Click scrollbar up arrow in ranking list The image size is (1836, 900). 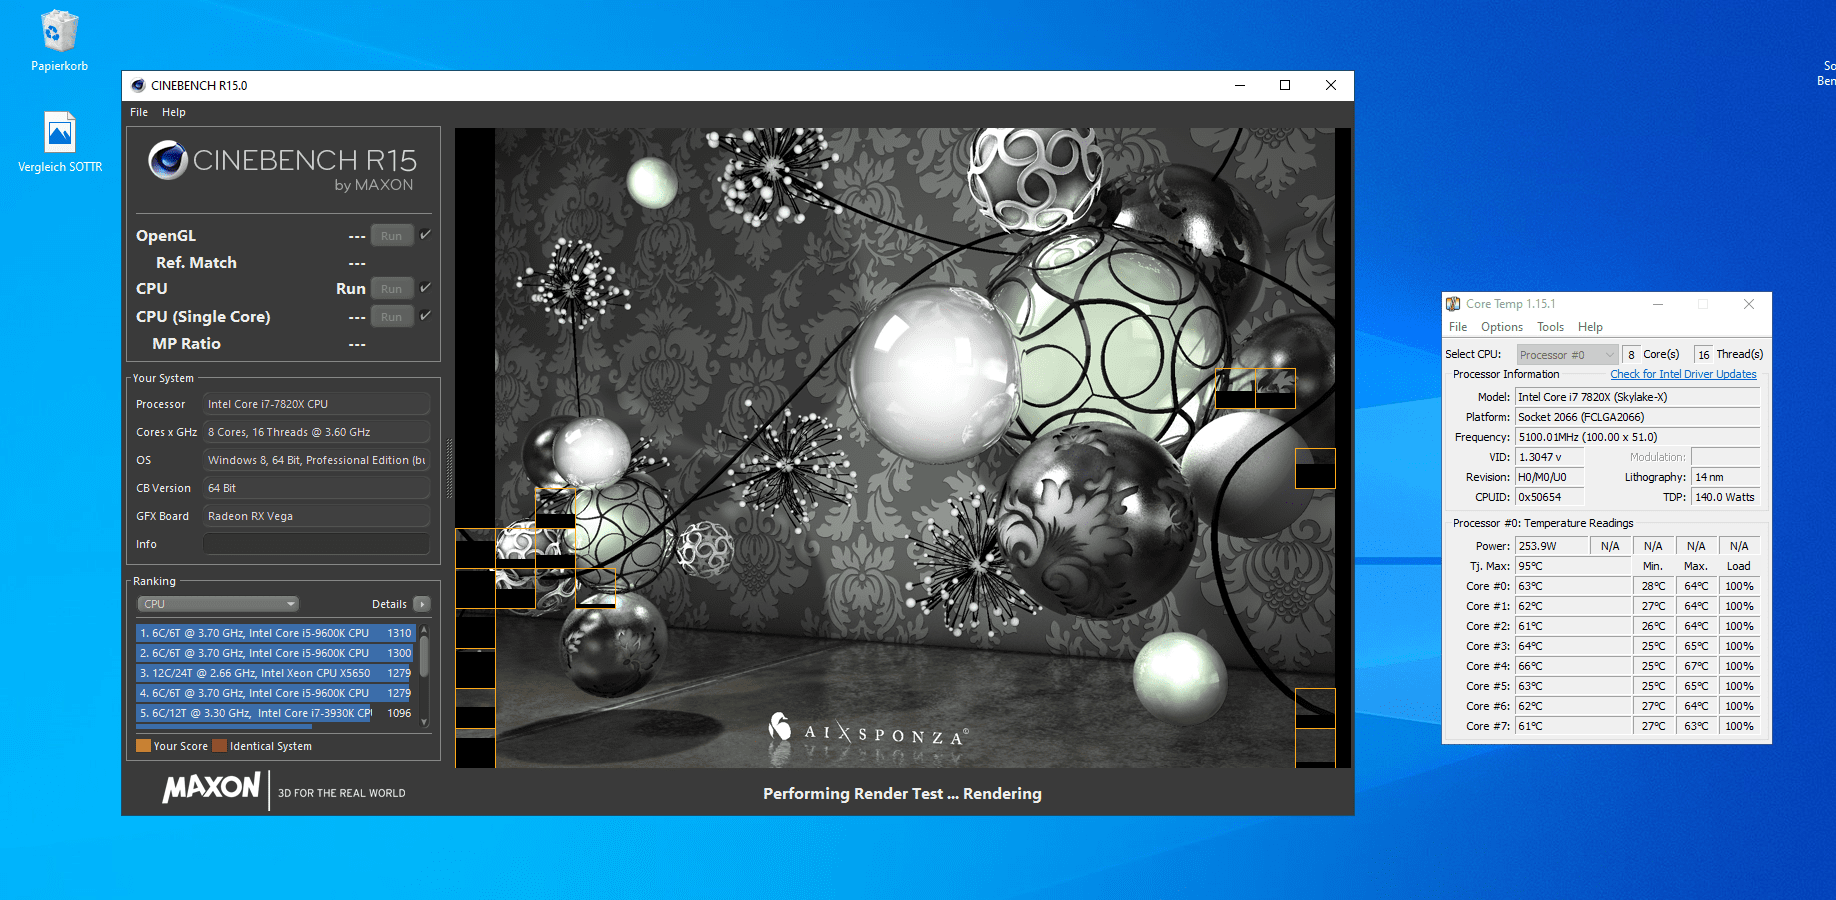424,631
